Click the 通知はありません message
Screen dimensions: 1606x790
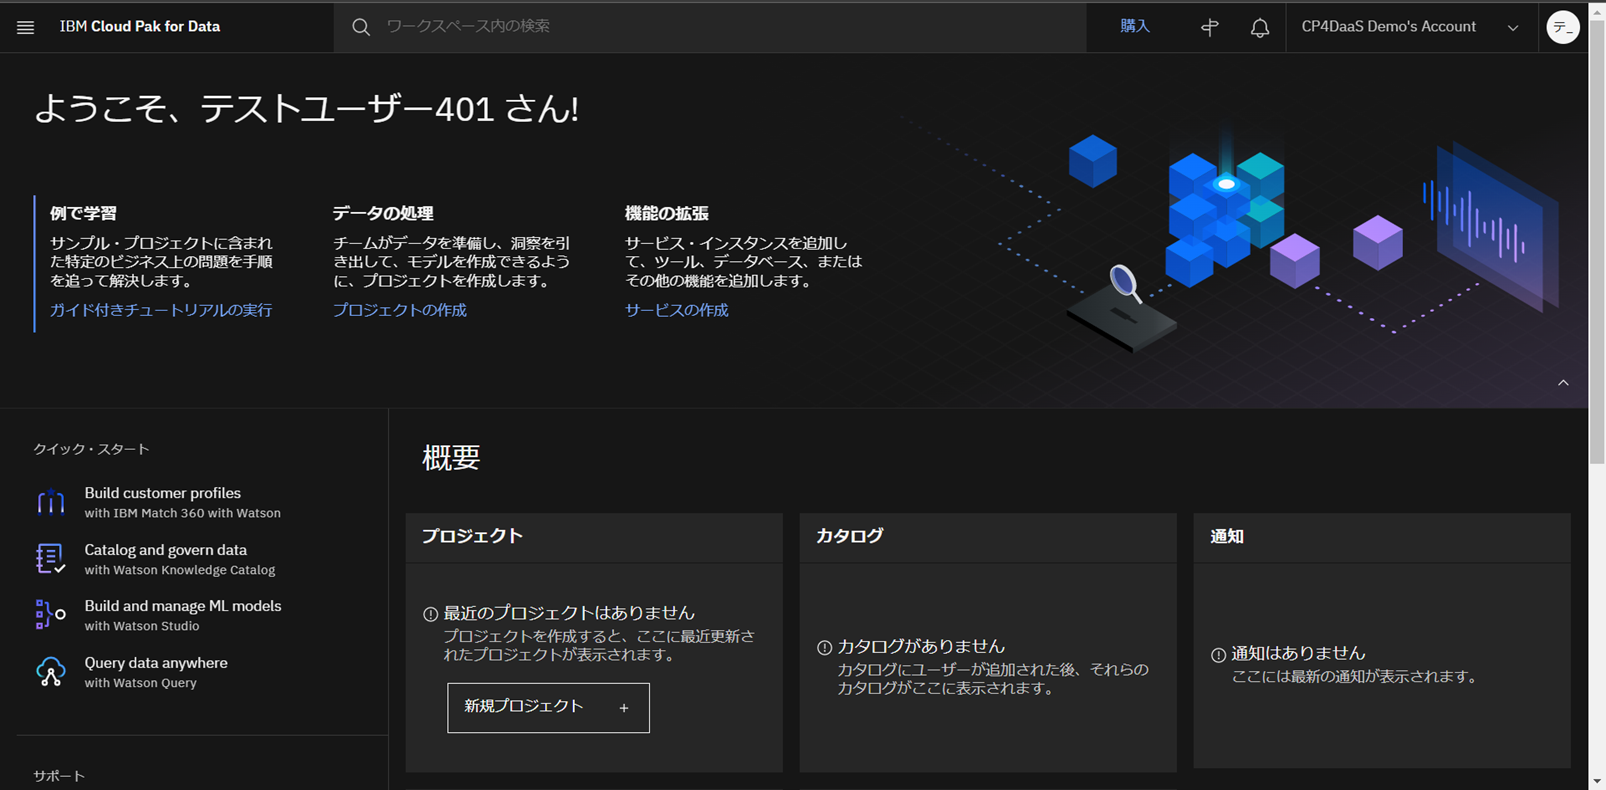(1298, 653)
